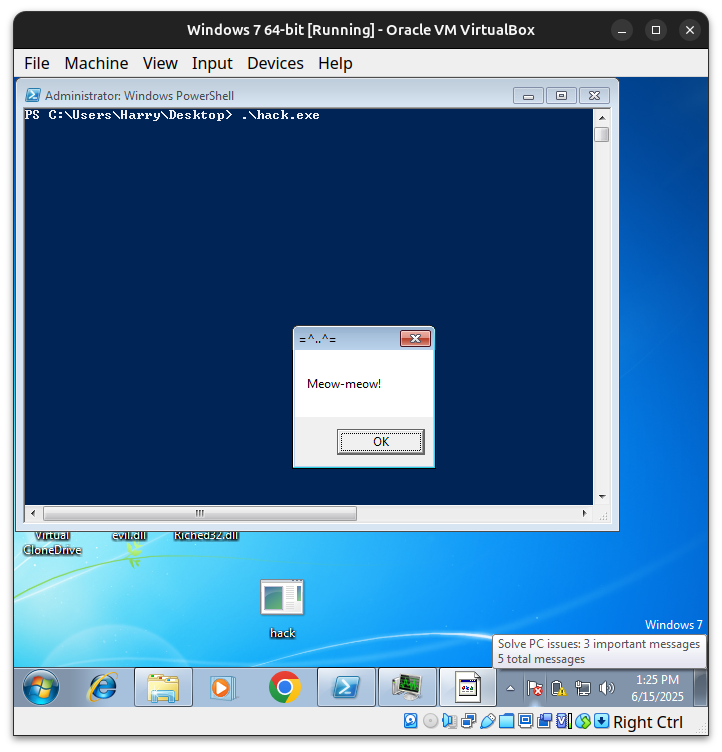Screen dimensions: 722x752
Task: Close the =^..^= message box
Action: pos(415,339)
